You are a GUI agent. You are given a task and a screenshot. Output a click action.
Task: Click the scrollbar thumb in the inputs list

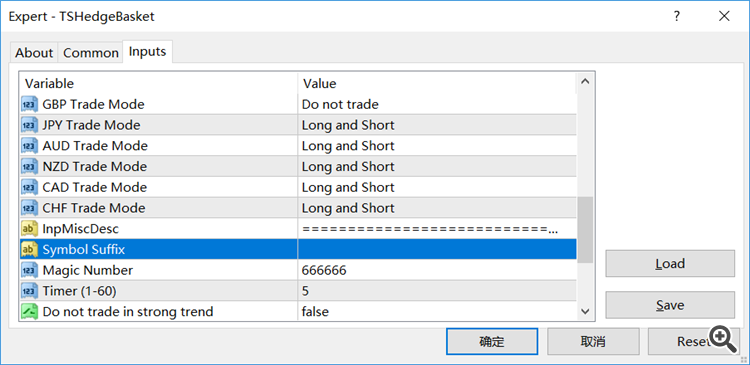585,230
